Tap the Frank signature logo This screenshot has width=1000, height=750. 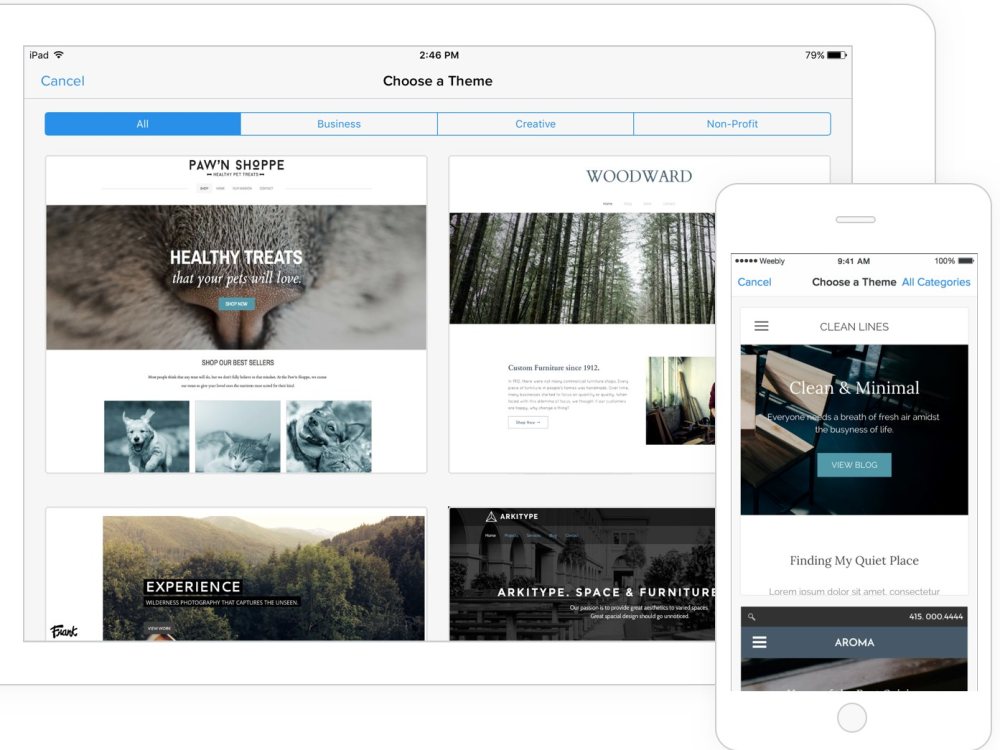[64, 631]
